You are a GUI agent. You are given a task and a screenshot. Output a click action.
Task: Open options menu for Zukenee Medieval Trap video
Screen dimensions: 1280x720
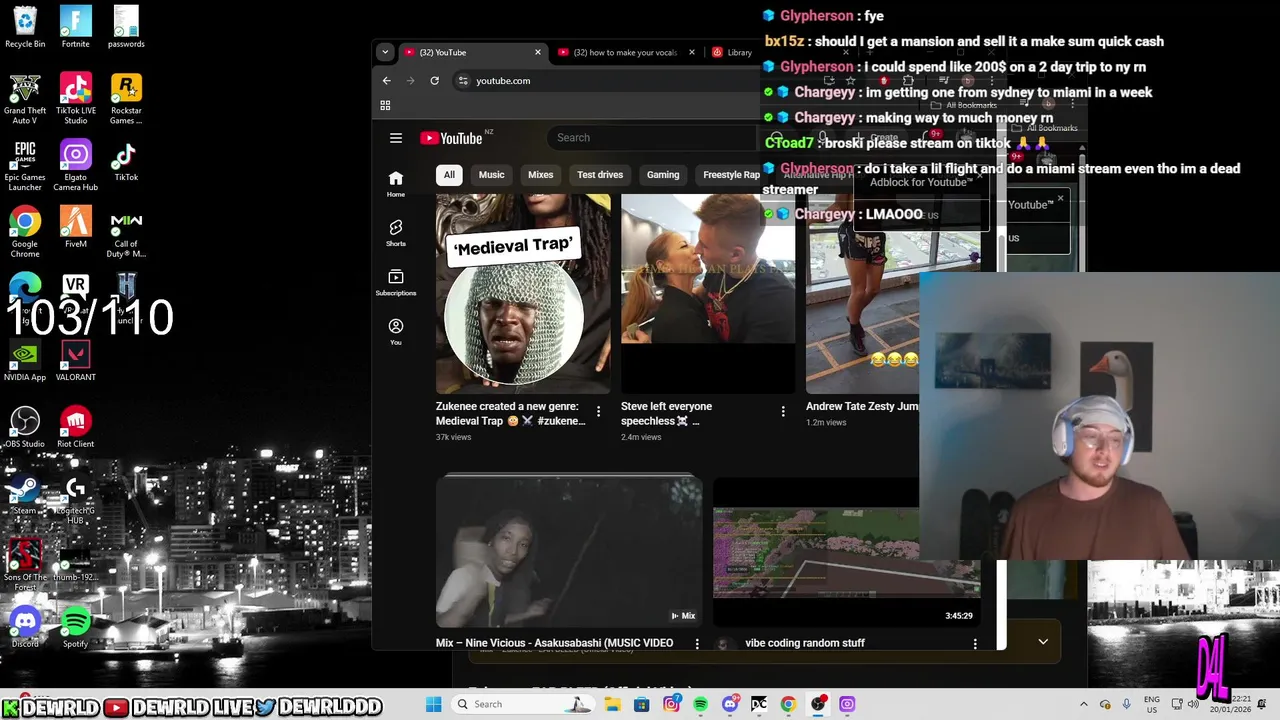pyautogui.click(x=598, y=411)
